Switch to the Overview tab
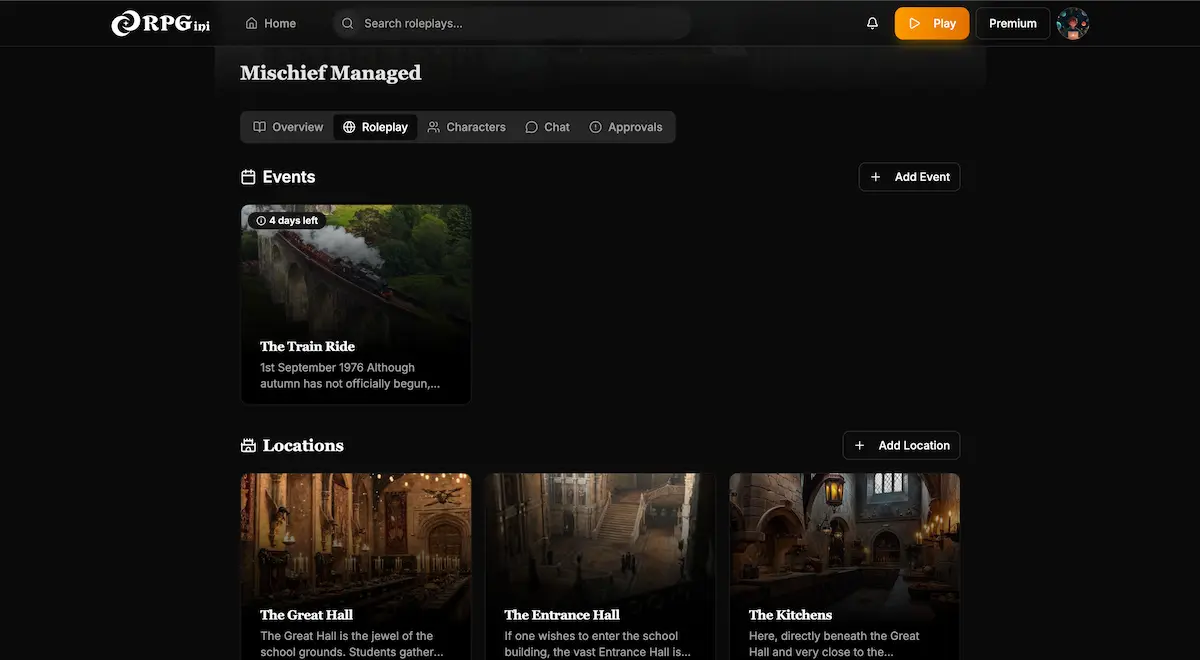 (288, 127)
